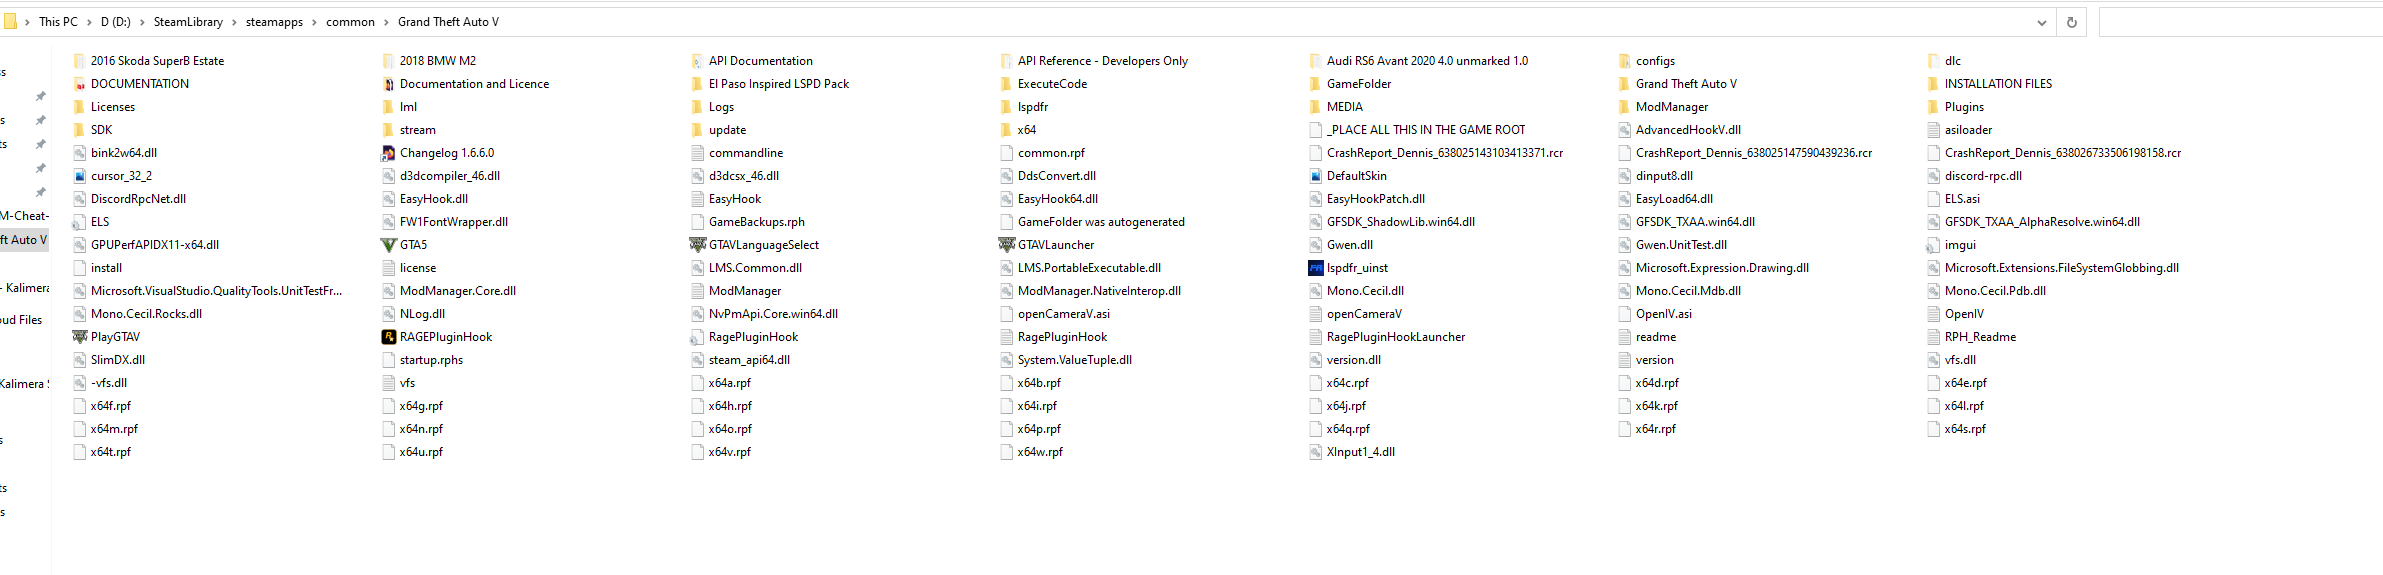Select the ELS settings file icon
This screenshot has width=2383, height=575.
click(79, 222)
